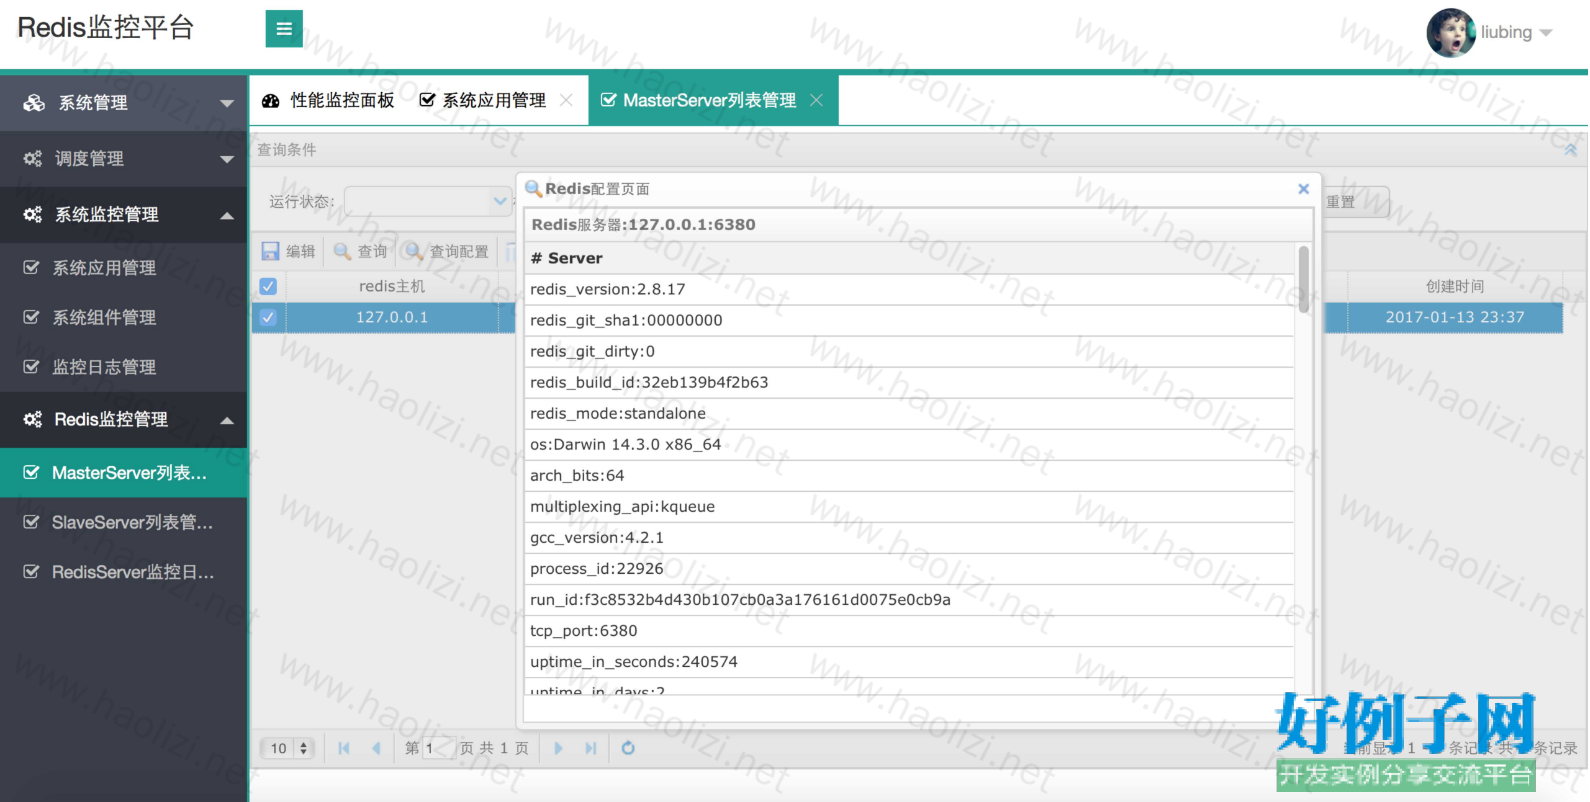Screen dimensions: 1590x802
Task: Collapse the 查询条件 panel chevron
Action: click(x=1570, y=150)
